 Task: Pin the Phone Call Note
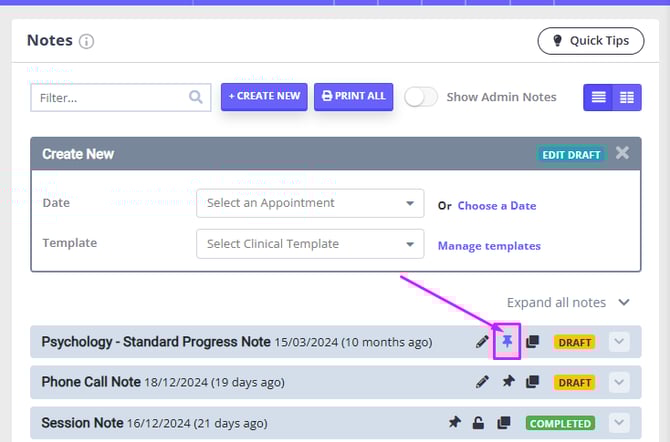pos(508,382)
